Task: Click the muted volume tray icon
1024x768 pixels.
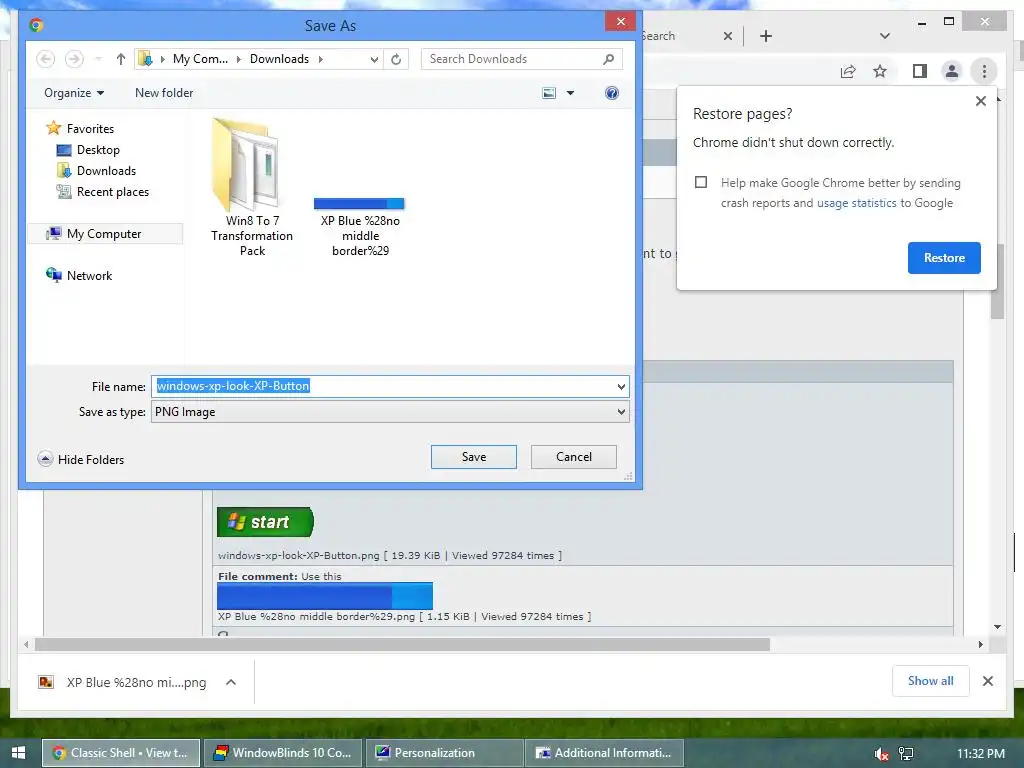Action: pos(881,754)
